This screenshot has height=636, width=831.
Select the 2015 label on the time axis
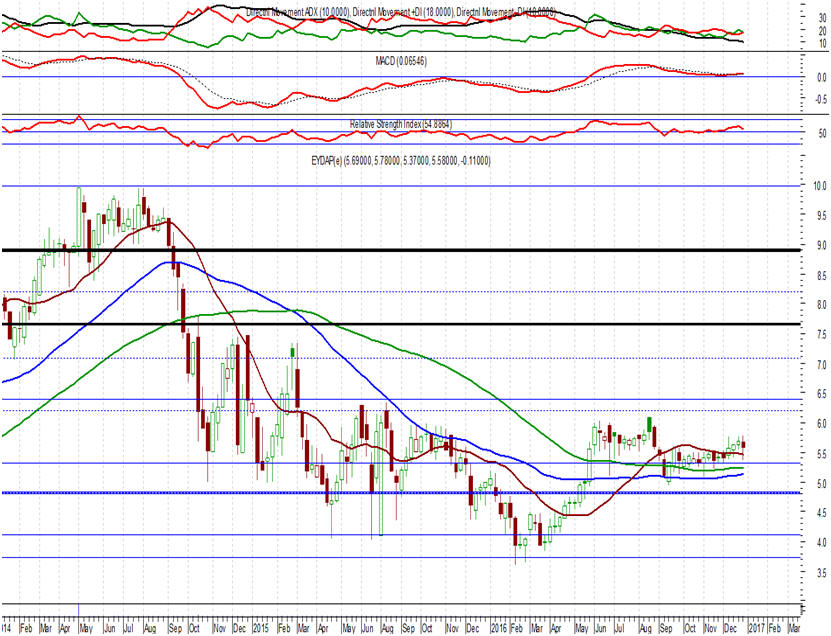tap(260, 629)
